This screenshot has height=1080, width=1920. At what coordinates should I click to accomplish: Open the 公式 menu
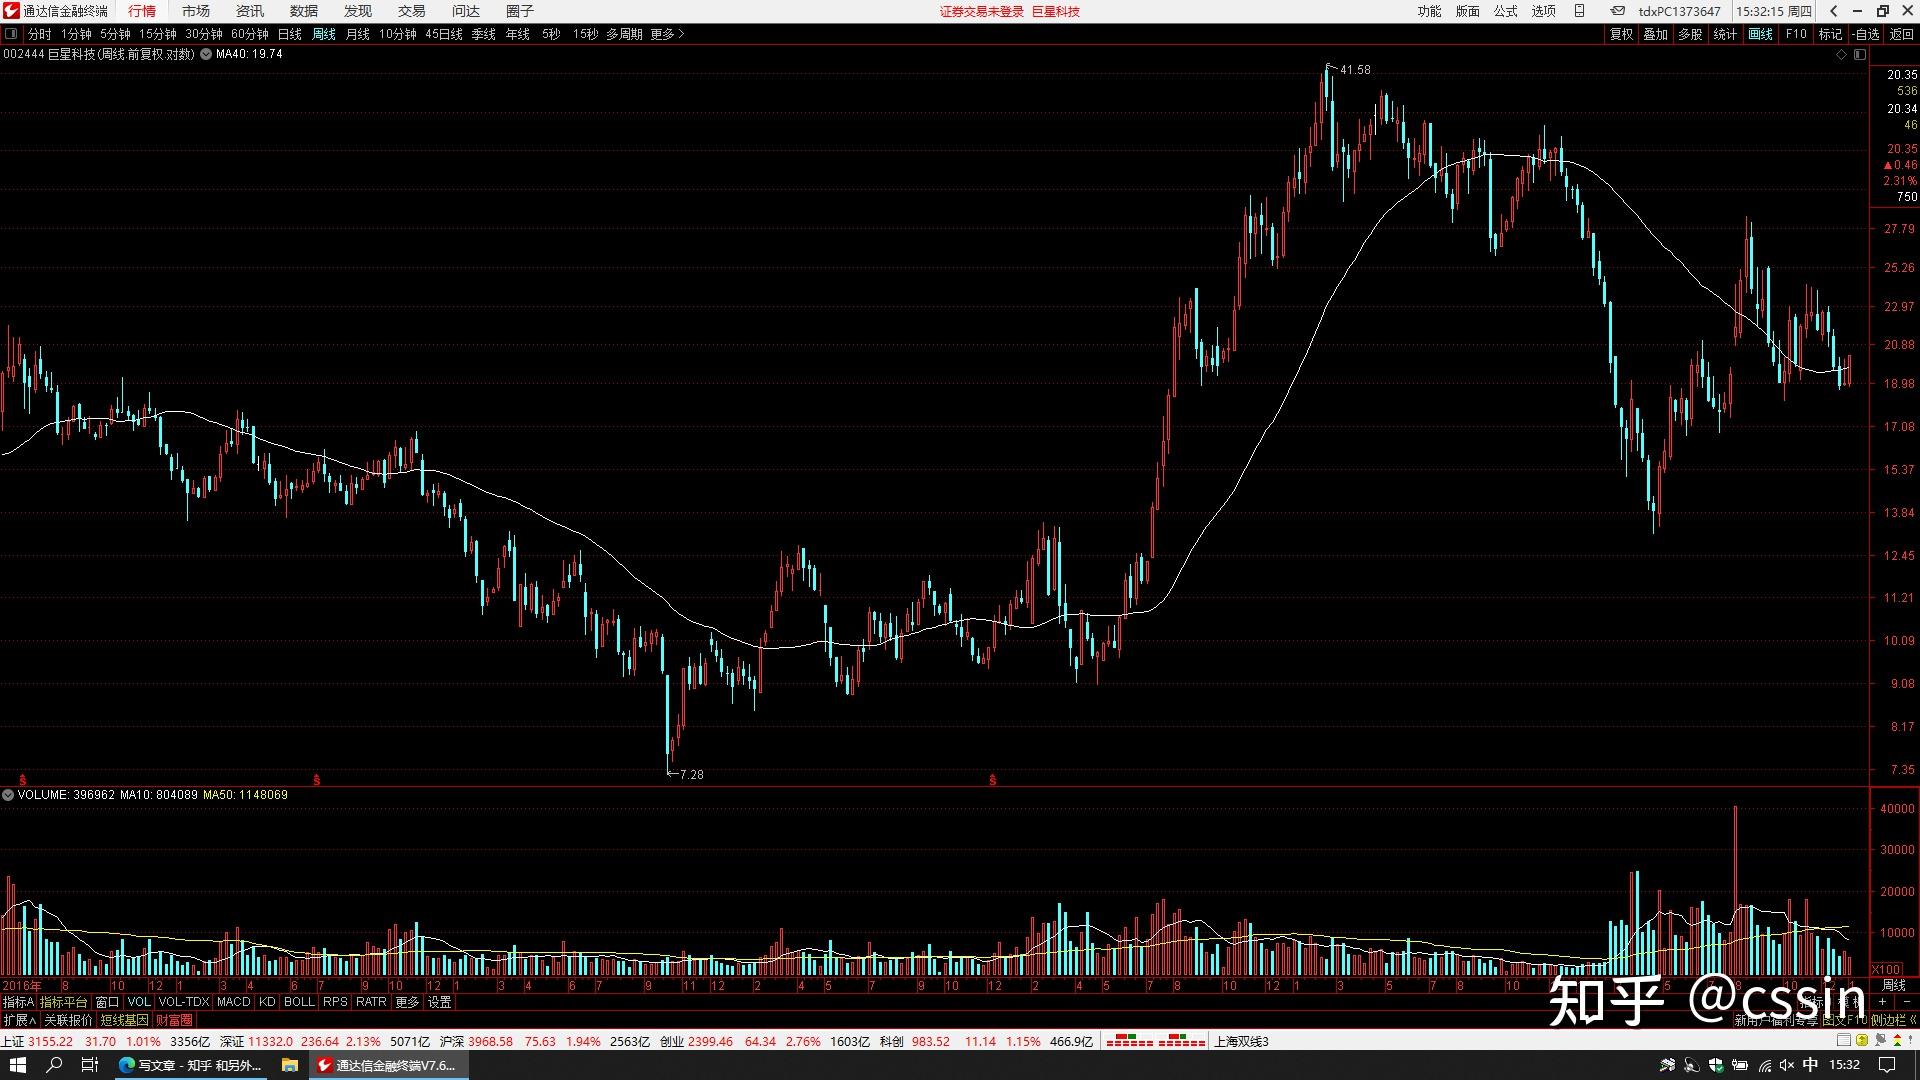coord(1506,11)
